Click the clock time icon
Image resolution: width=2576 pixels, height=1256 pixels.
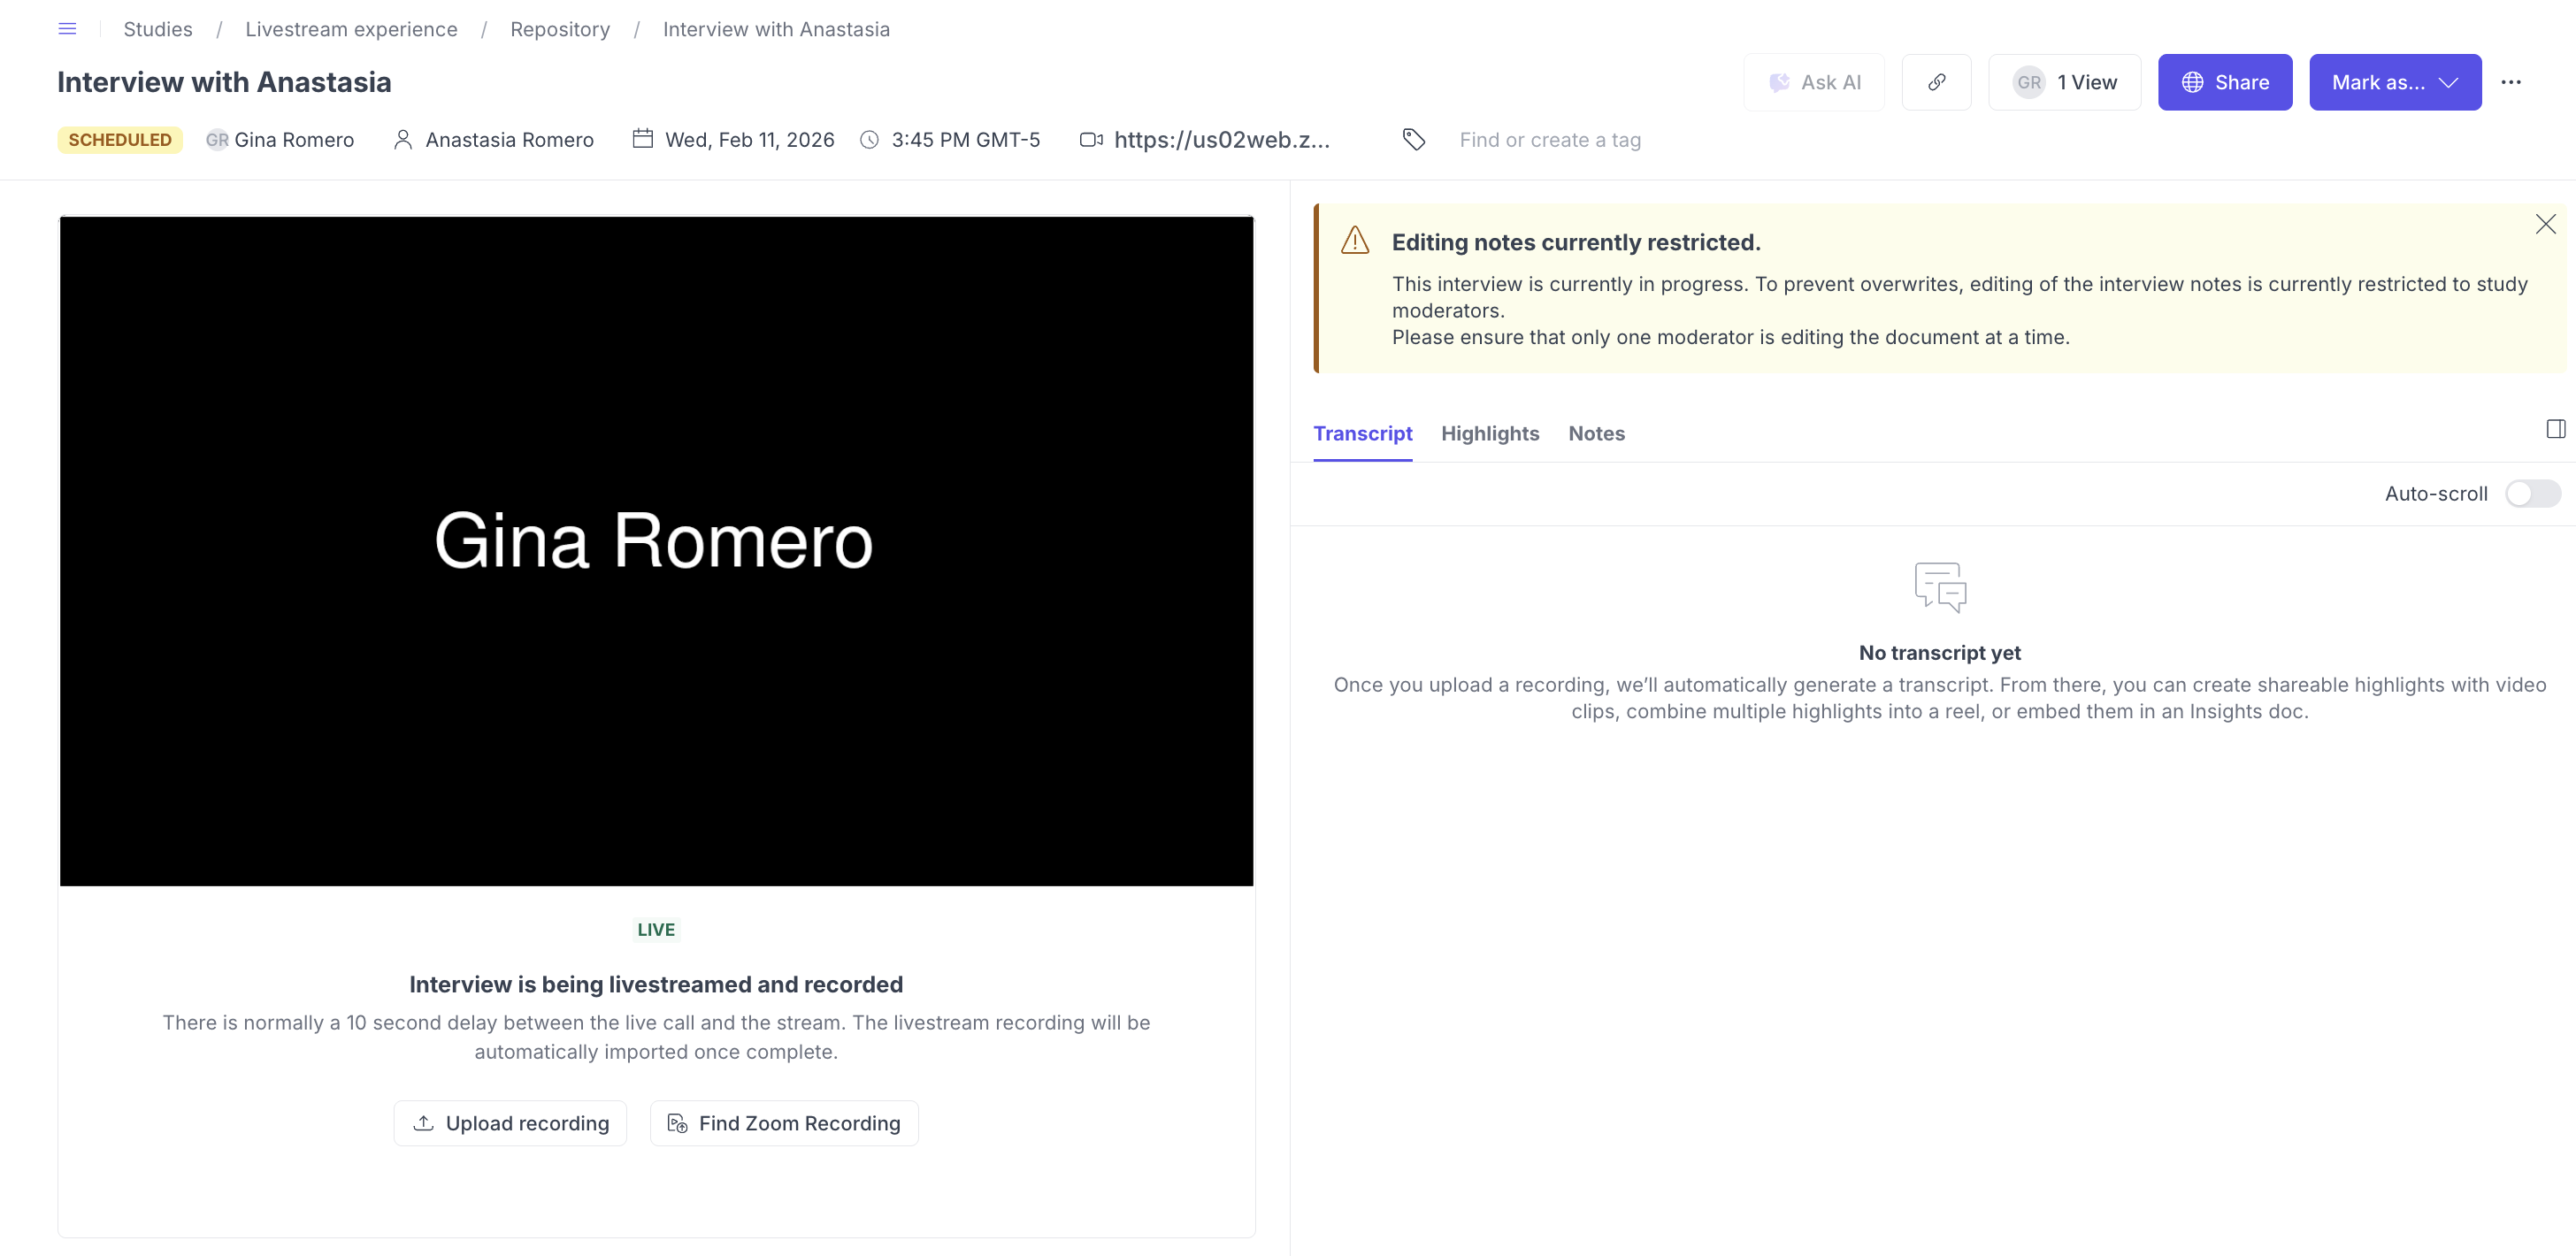click(869, 140)
